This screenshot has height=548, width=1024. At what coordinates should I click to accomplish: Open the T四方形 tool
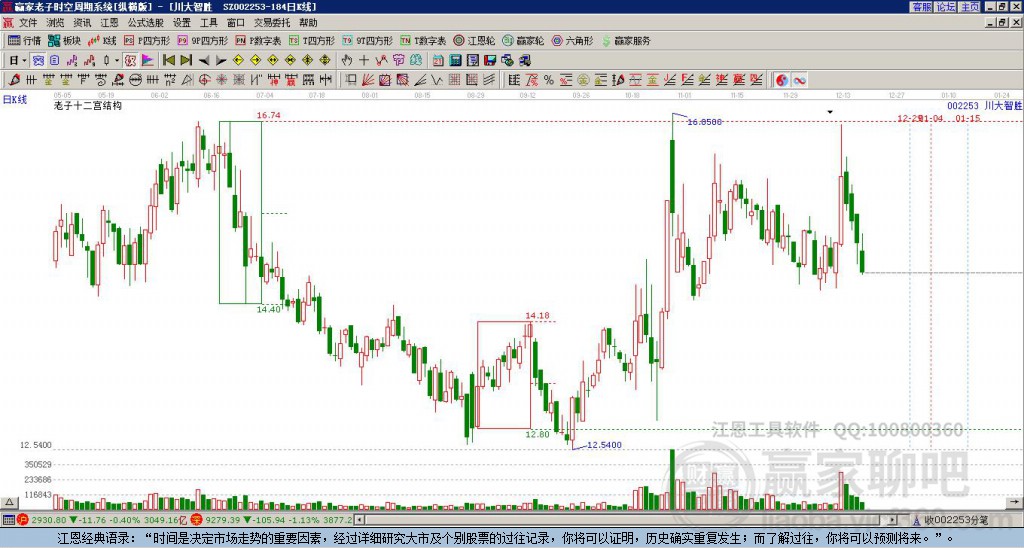[x=312, y=41]
